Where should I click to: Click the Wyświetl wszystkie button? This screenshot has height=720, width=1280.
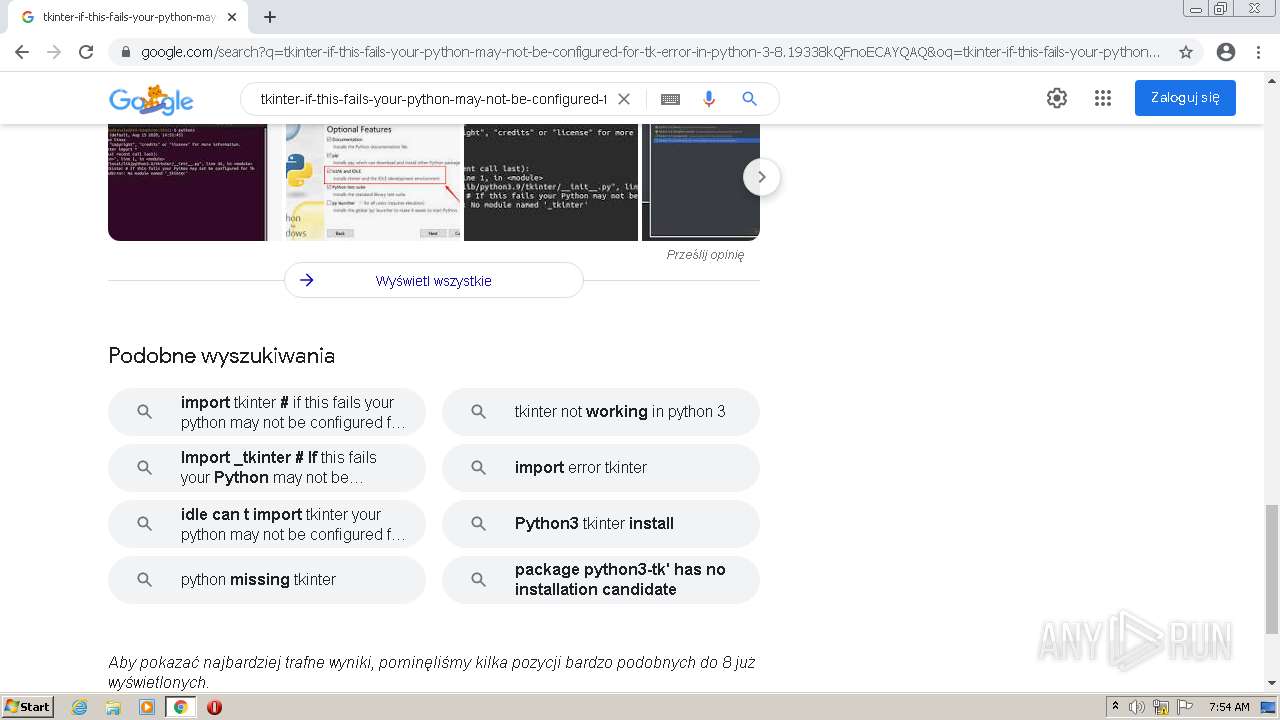434,280
